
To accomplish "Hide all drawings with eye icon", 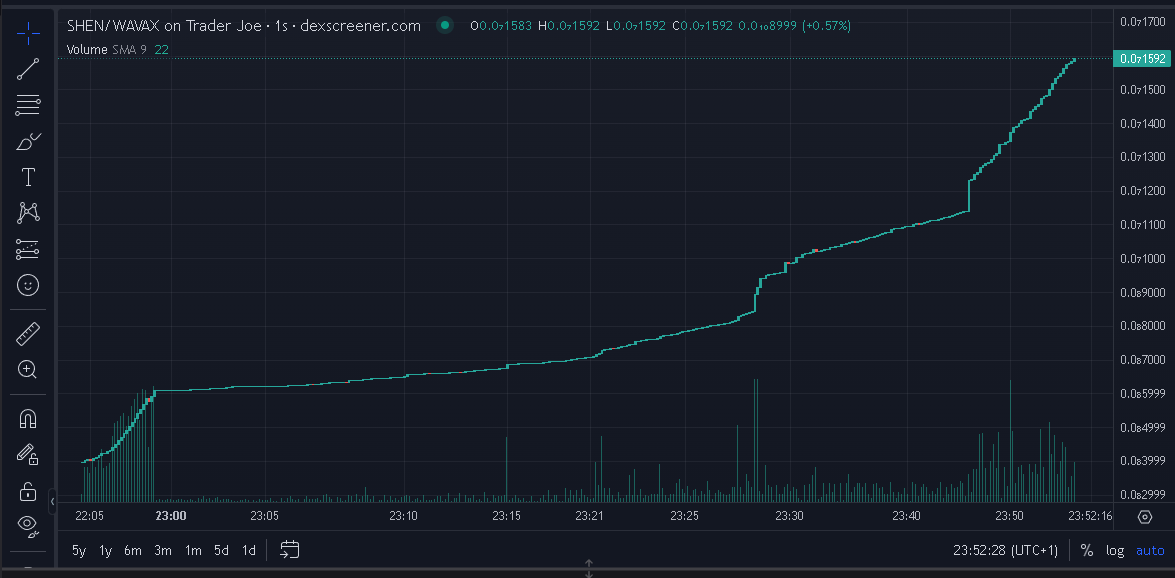I will pos(28,526).
